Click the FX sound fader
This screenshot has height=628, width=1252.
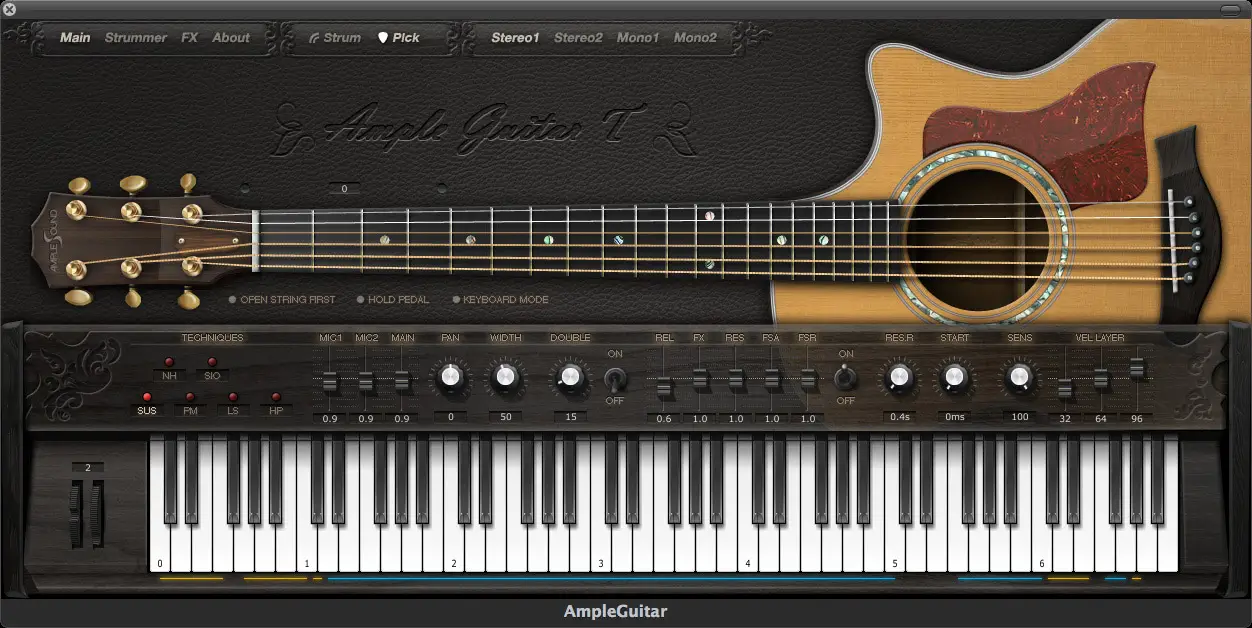(x=700, y=380)
